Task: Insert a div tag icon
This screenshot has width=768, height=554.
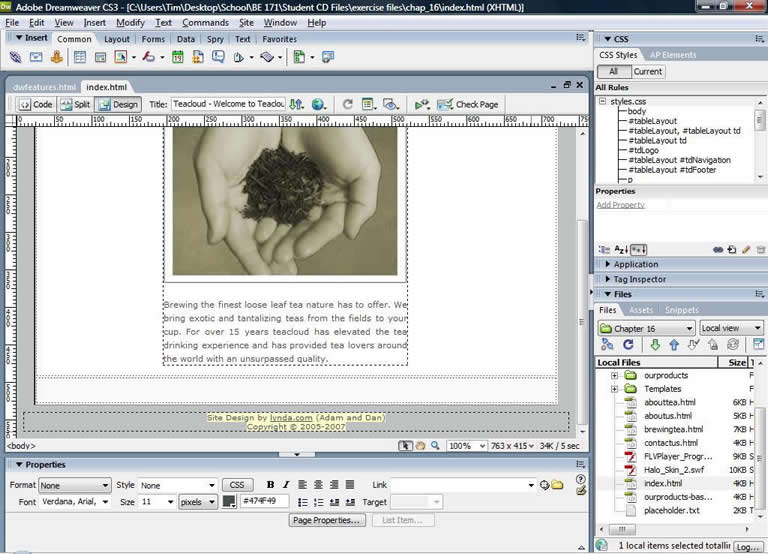Action: [100, 58]
